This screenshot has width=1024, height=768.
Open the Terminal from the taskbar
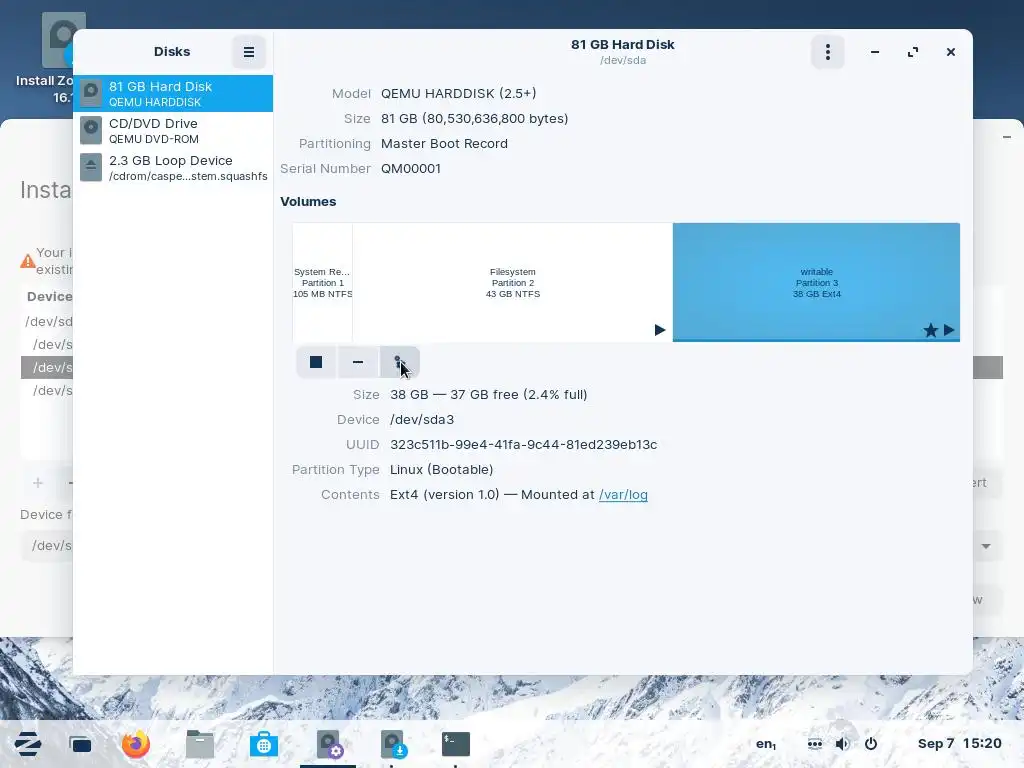click(x=456, y=744)
